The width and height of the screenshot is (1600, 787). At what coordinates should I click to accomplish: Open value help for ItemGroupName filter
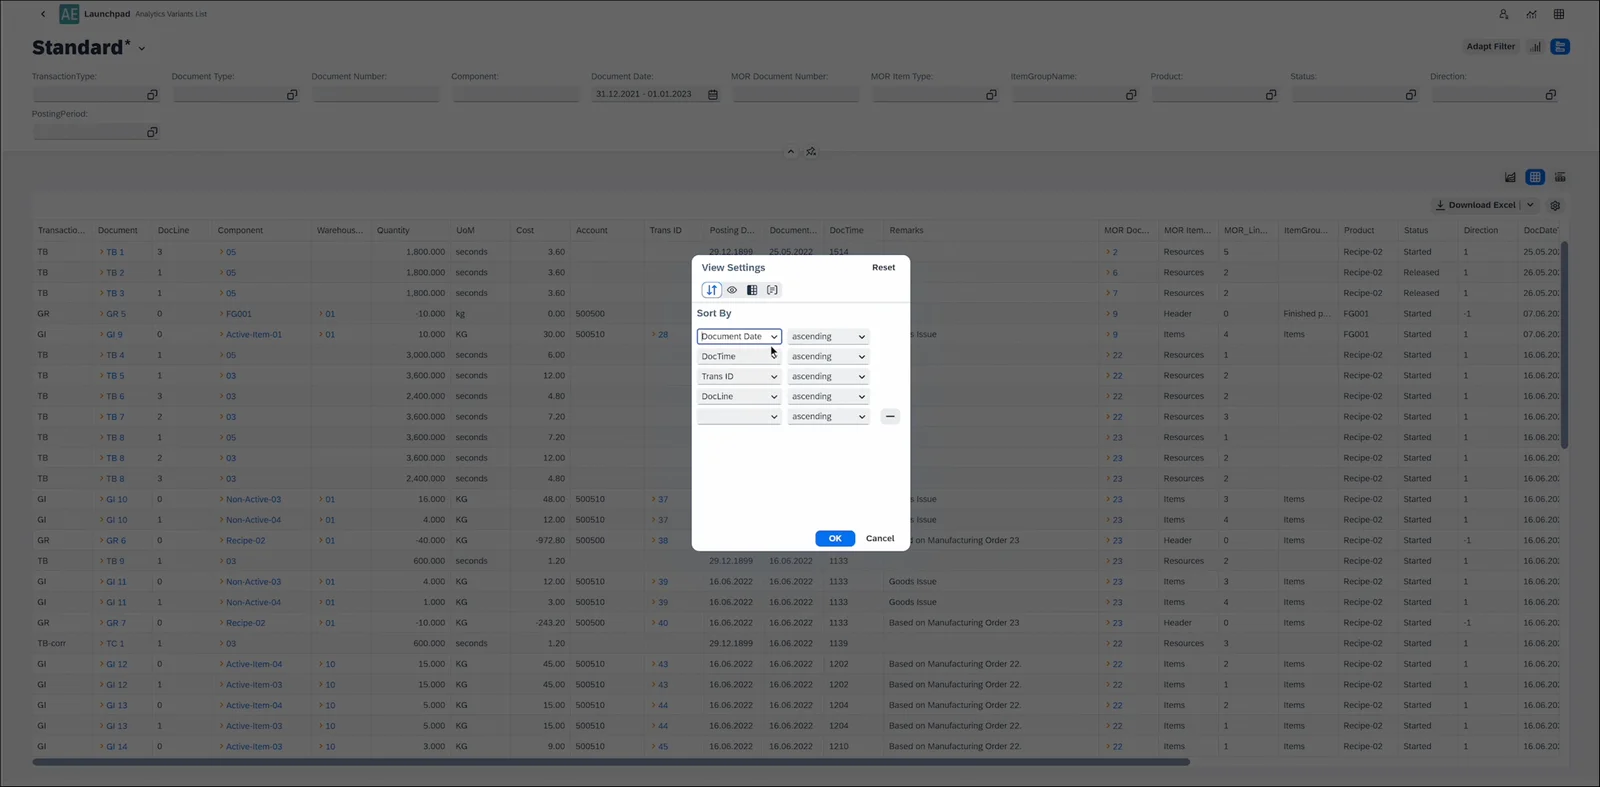[1131, 95]
